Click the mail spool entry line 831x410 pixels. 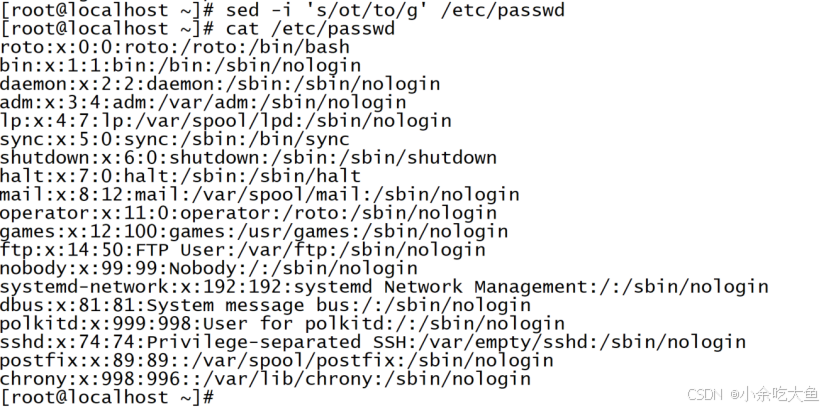tap(260, 194)
